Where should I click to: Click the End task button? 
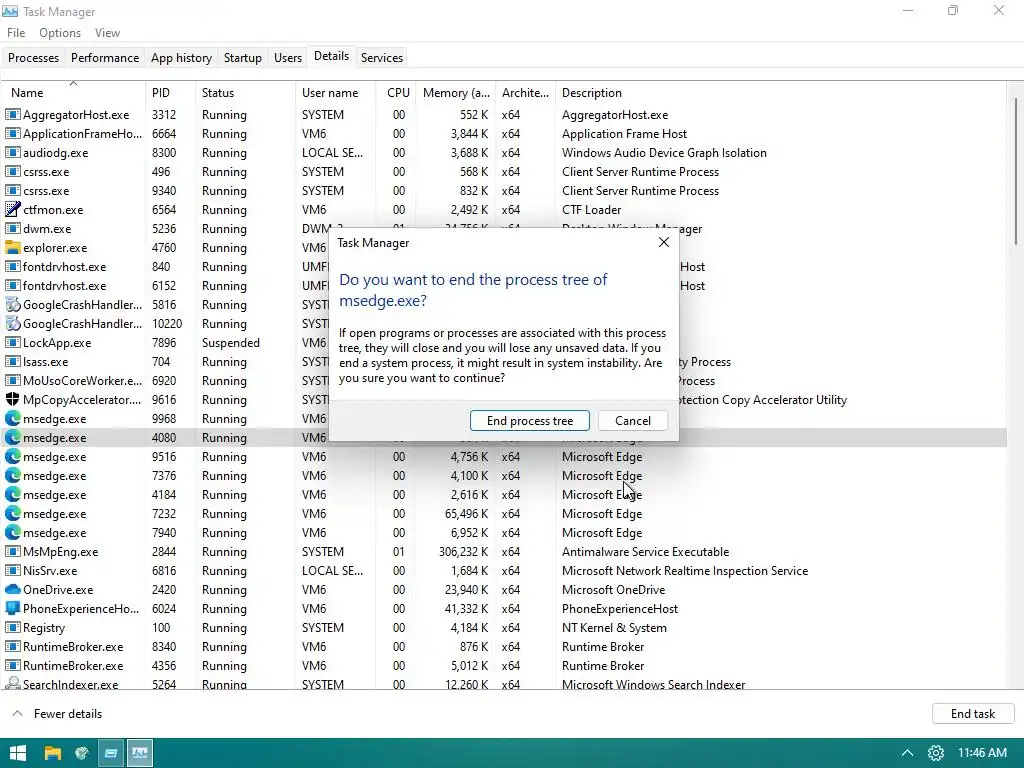(x=972, y=713)
